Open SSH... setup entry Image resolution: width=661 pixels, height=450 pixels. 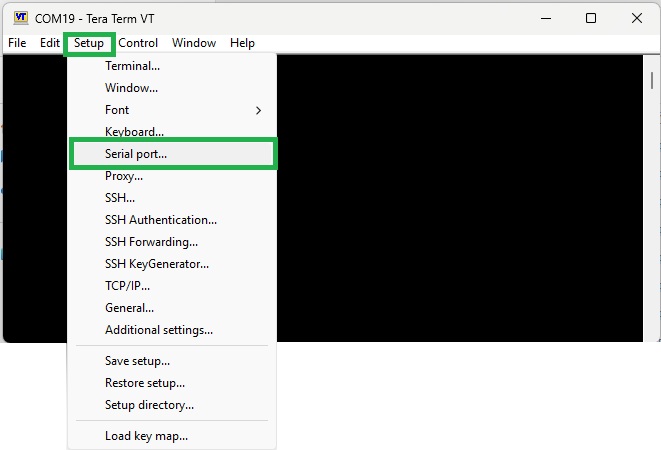point(172,198)
